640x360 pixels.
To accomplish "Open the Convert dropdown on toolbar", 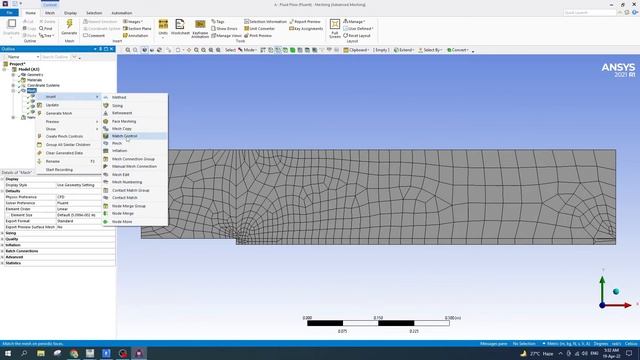I will [x=458, y=50].
